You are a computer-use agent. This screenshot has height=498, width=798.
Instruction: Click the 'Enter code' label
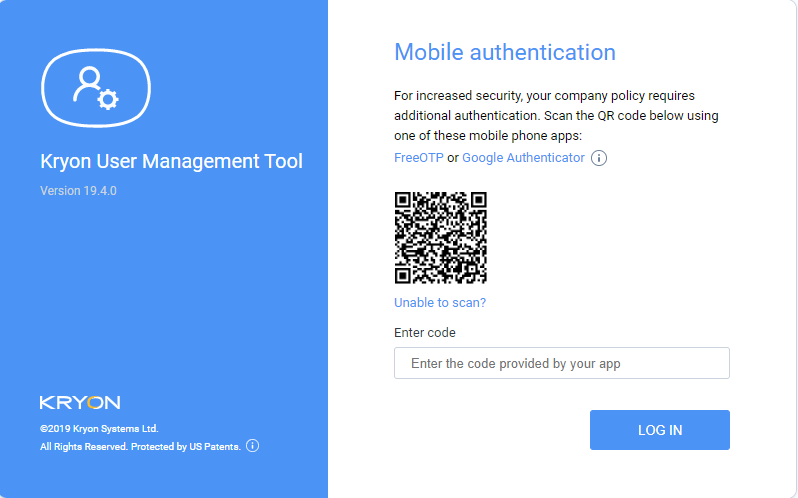click(424, 333)
